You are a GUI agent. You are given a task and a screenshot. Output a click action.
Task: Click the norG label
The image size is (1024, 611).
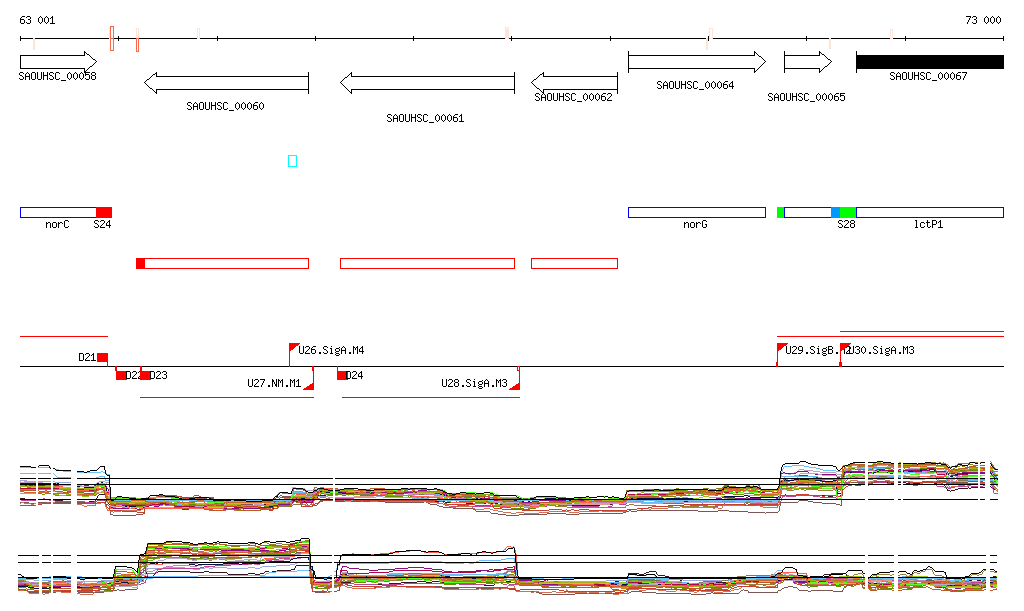(x=695, y=225)
